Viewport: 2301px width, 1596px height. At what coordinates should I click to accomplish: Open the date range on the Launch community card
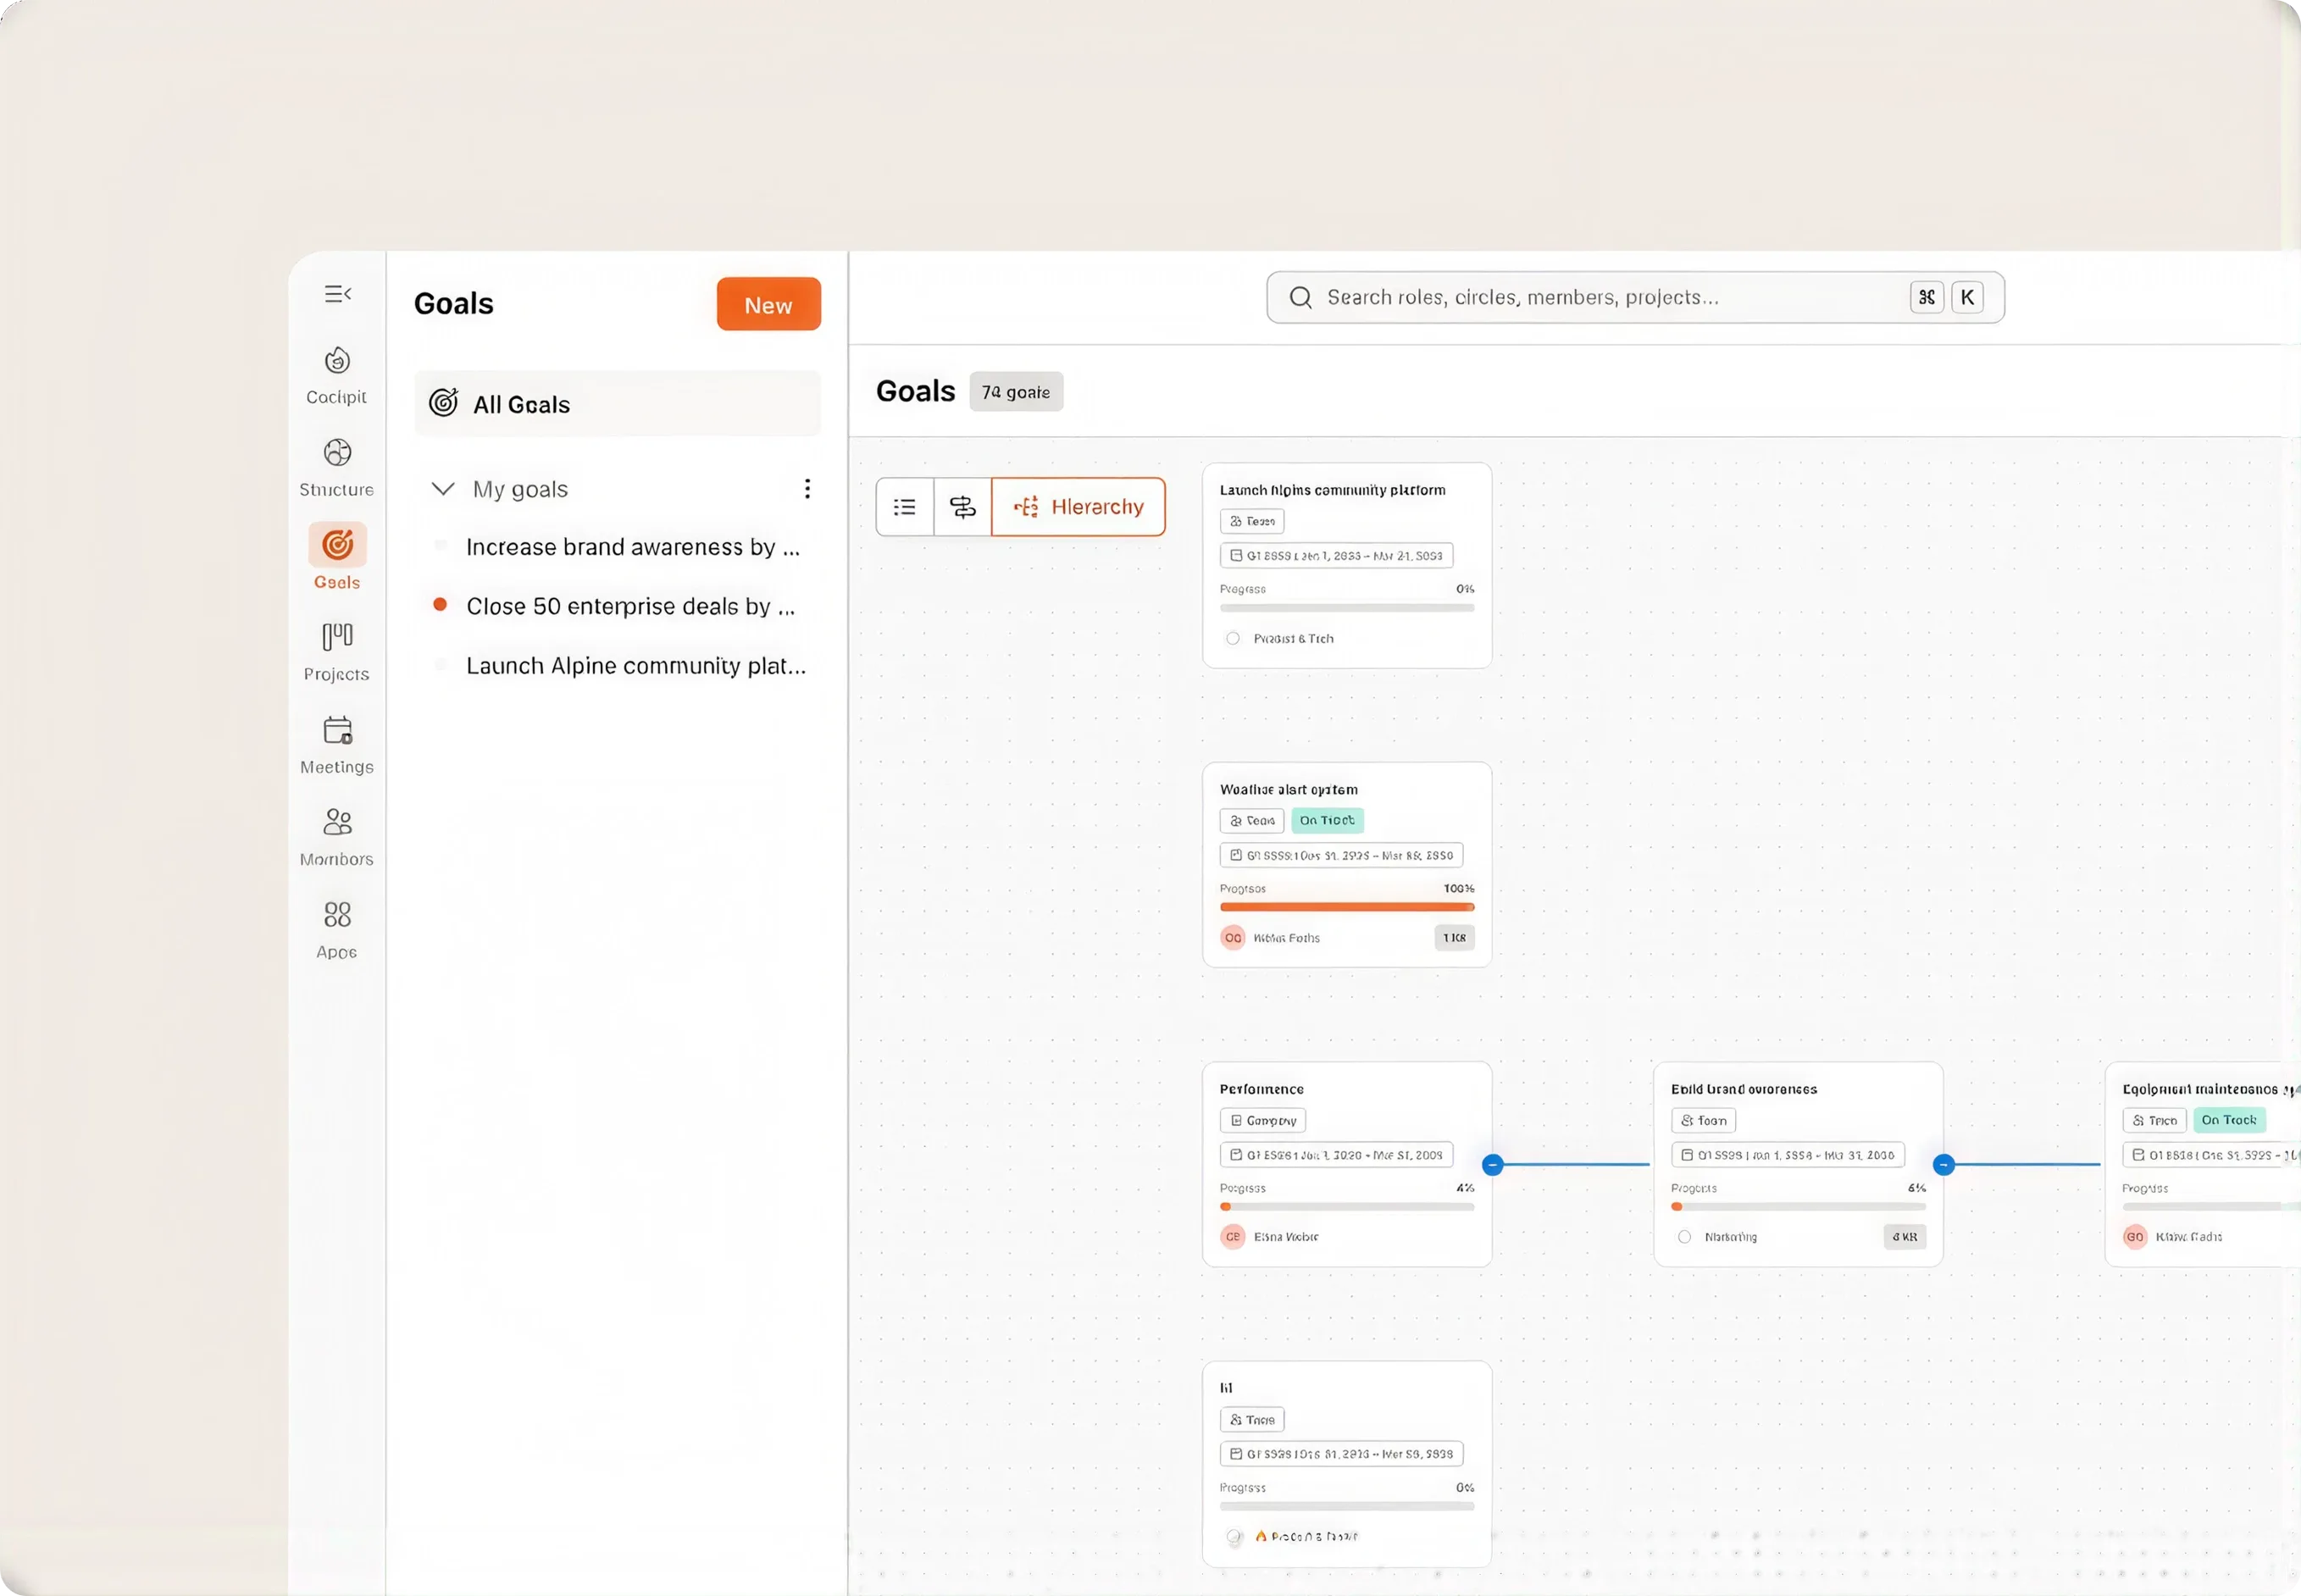click(x=1337, y=556)
